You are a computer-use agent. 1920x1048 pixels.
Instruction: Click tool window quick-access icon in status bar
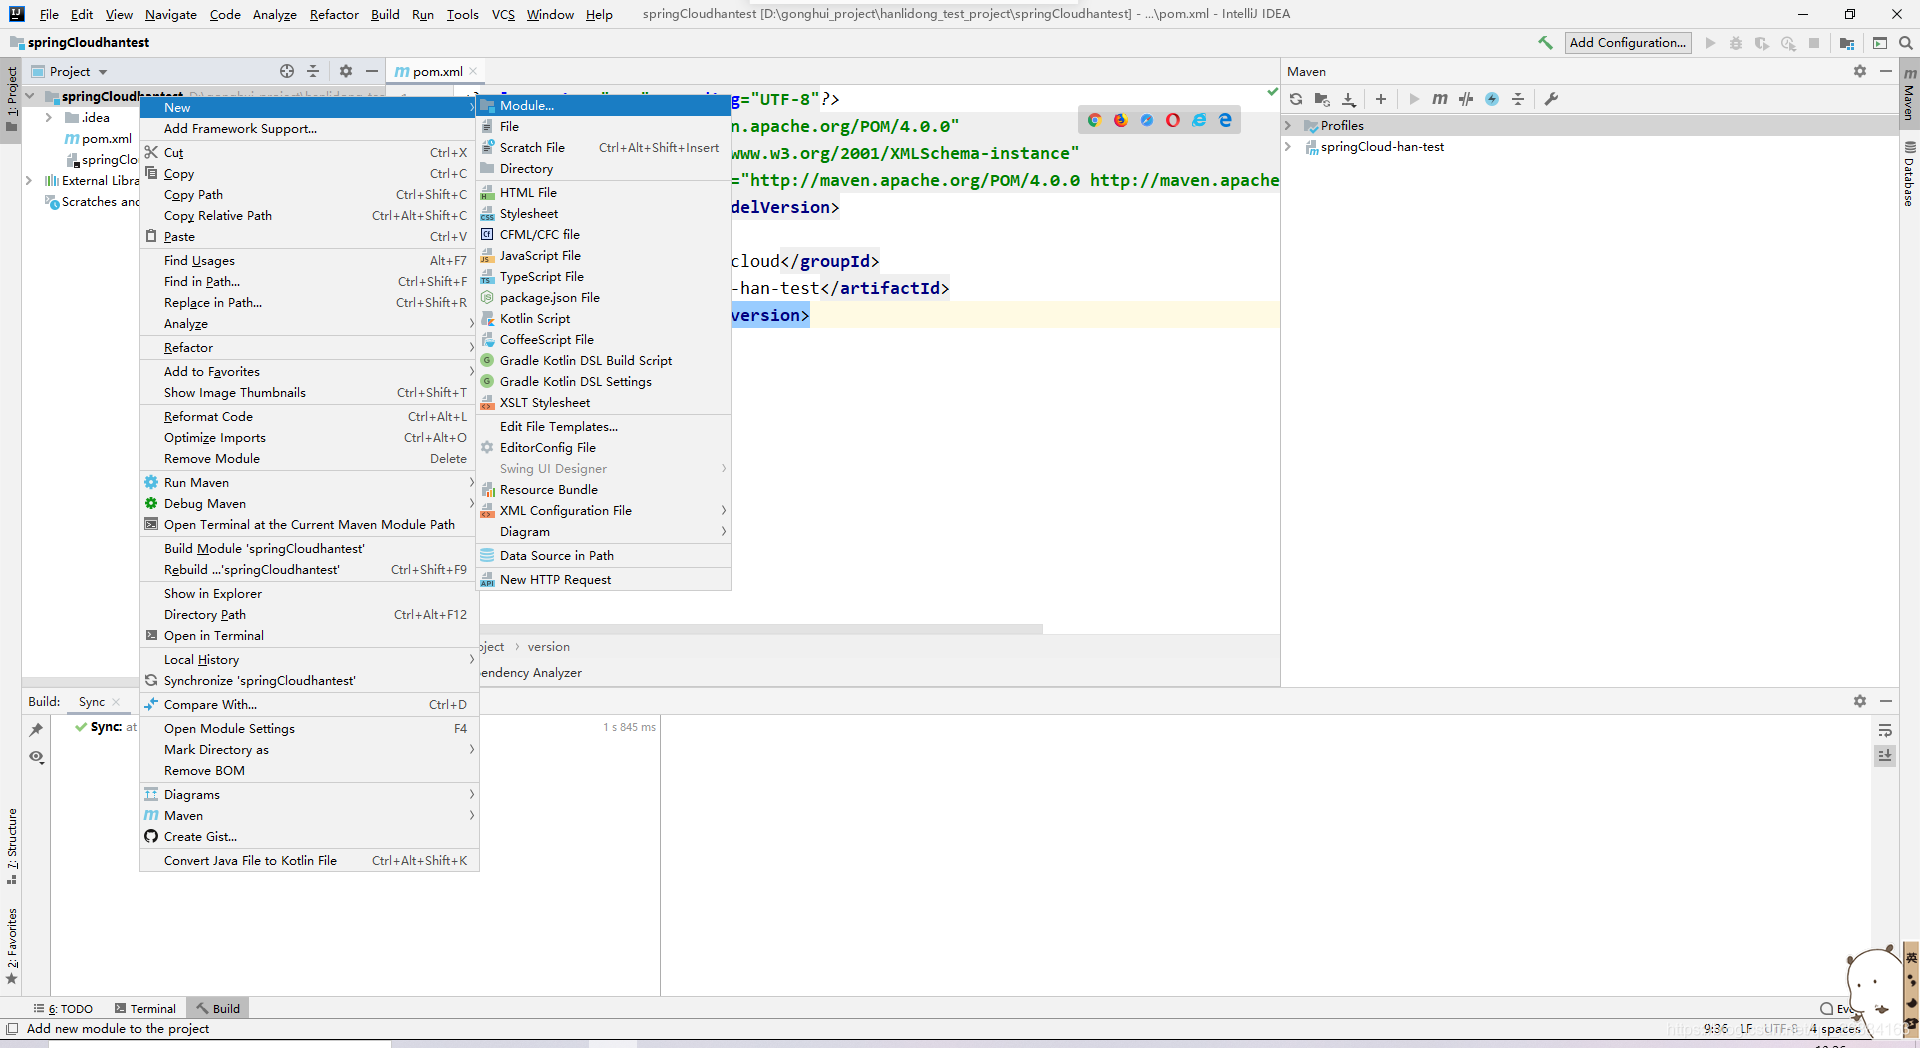[x=12, y=1028]
